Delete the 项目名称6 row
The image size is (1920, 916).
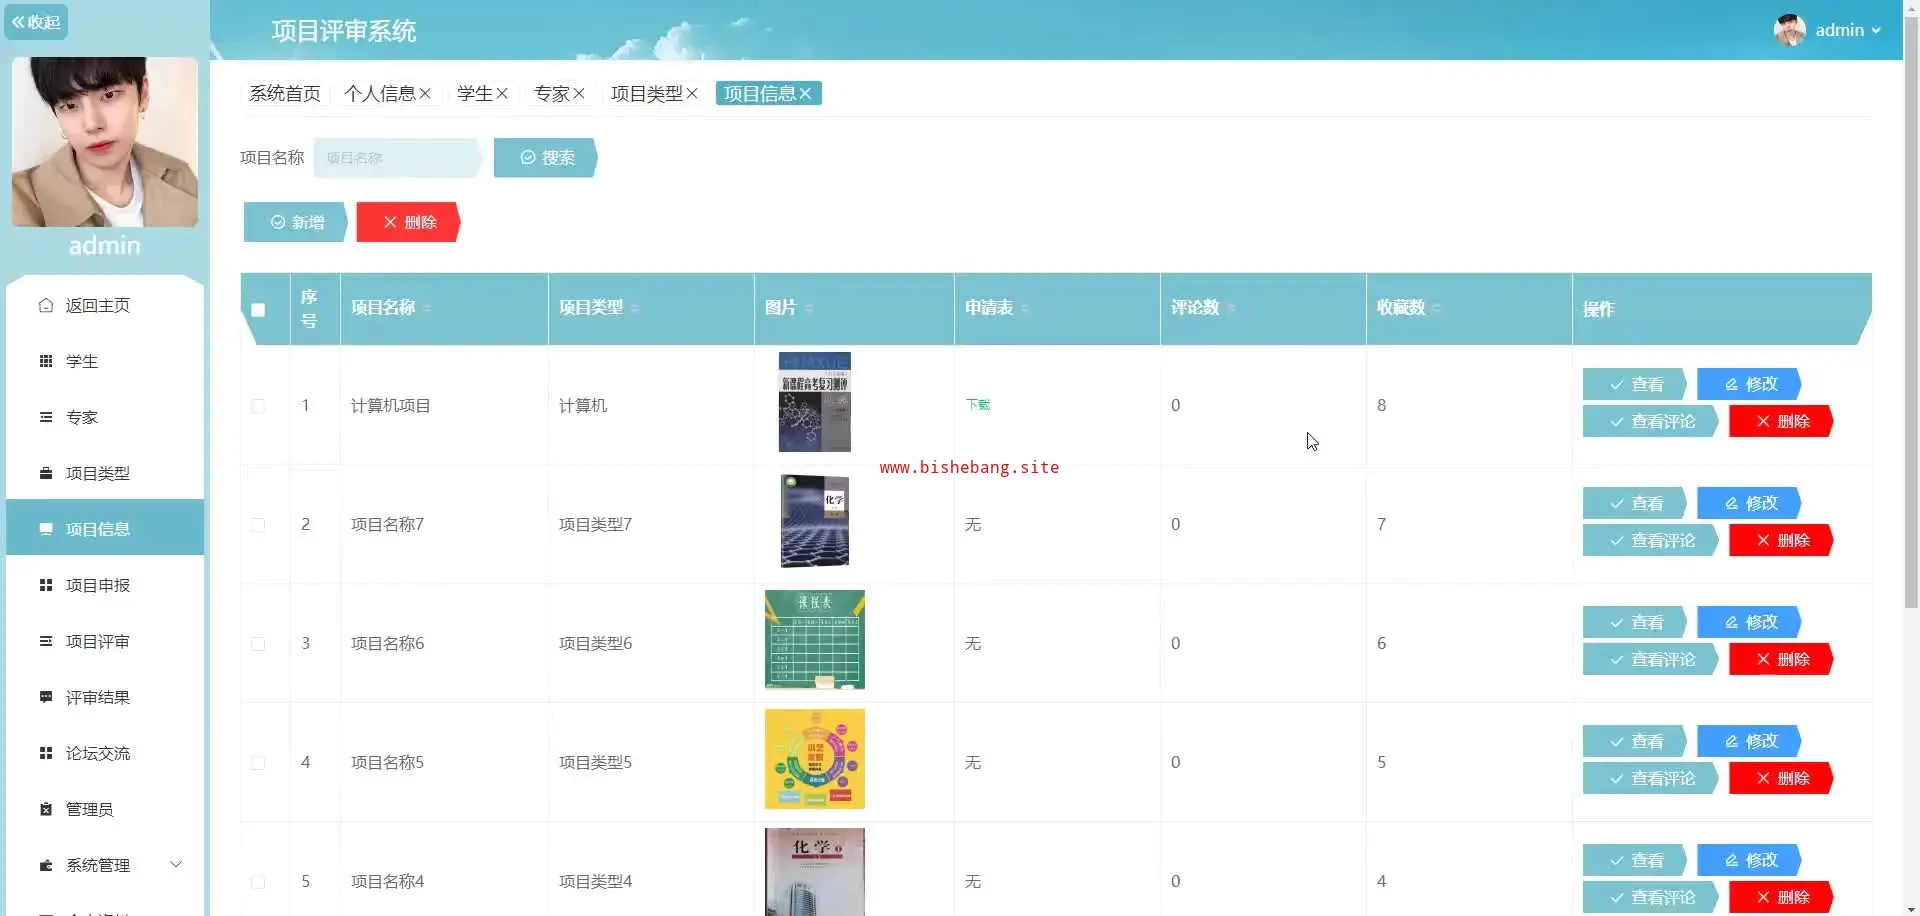(x=1782, y=660)
